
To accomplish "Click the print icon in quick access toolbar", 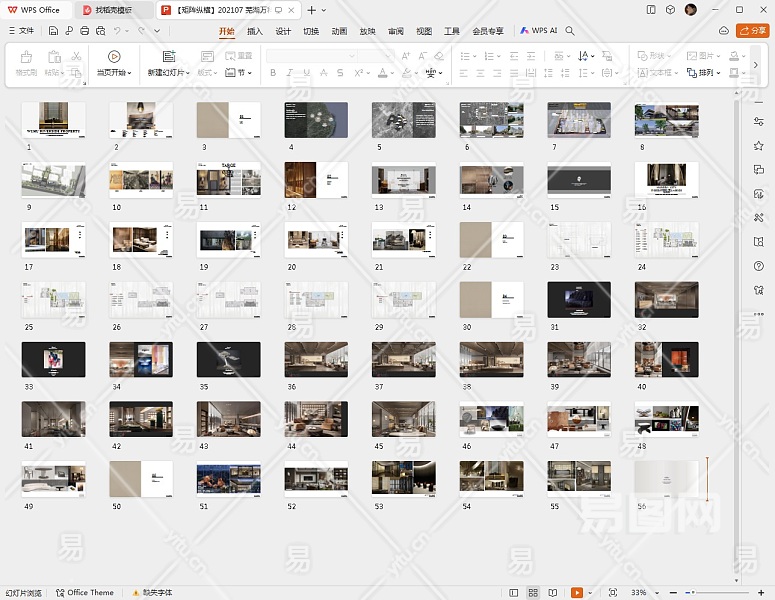I will coord(85,31).
